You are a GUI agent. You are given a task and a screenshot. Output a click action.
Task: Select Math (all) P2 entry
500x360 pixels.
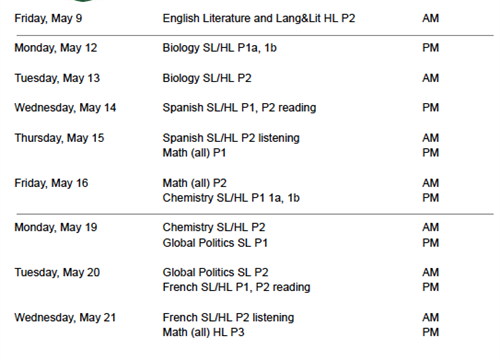pos(194,183)
